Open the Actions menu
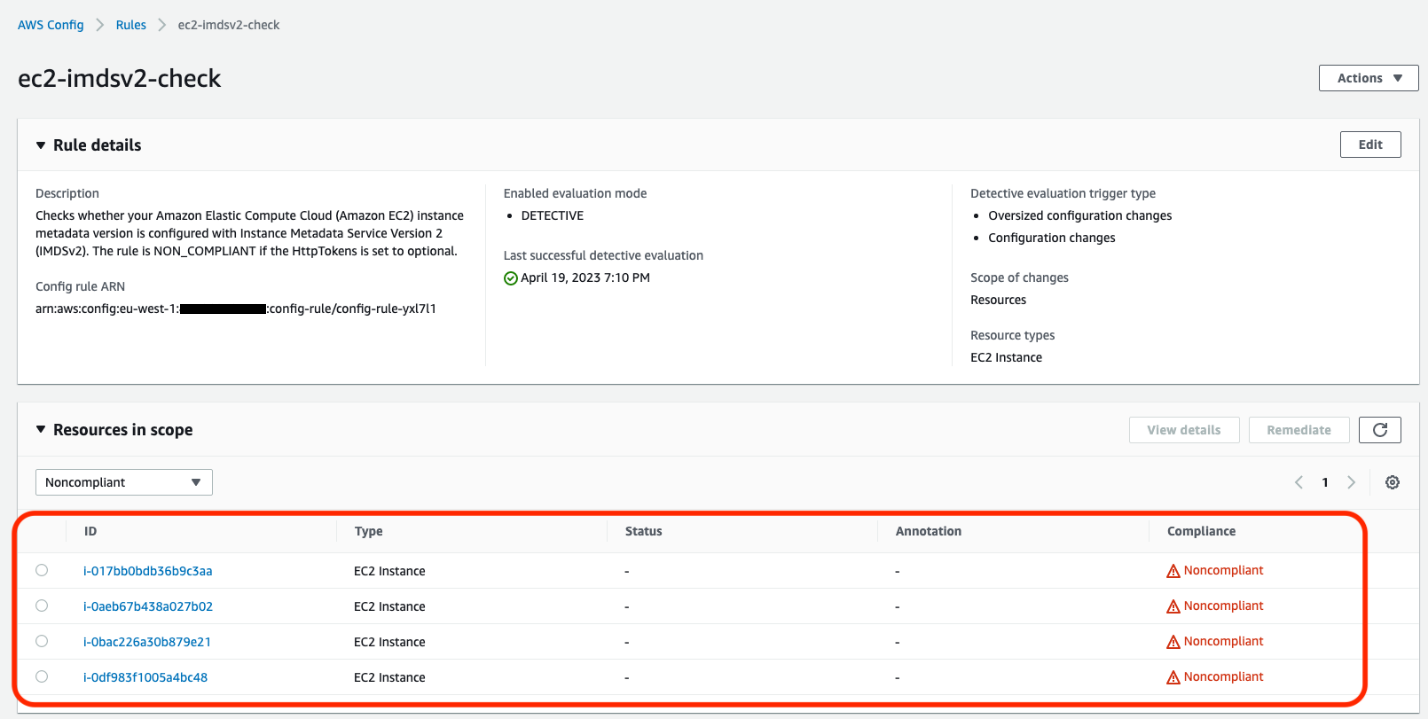 click(x=1368, y=77)
